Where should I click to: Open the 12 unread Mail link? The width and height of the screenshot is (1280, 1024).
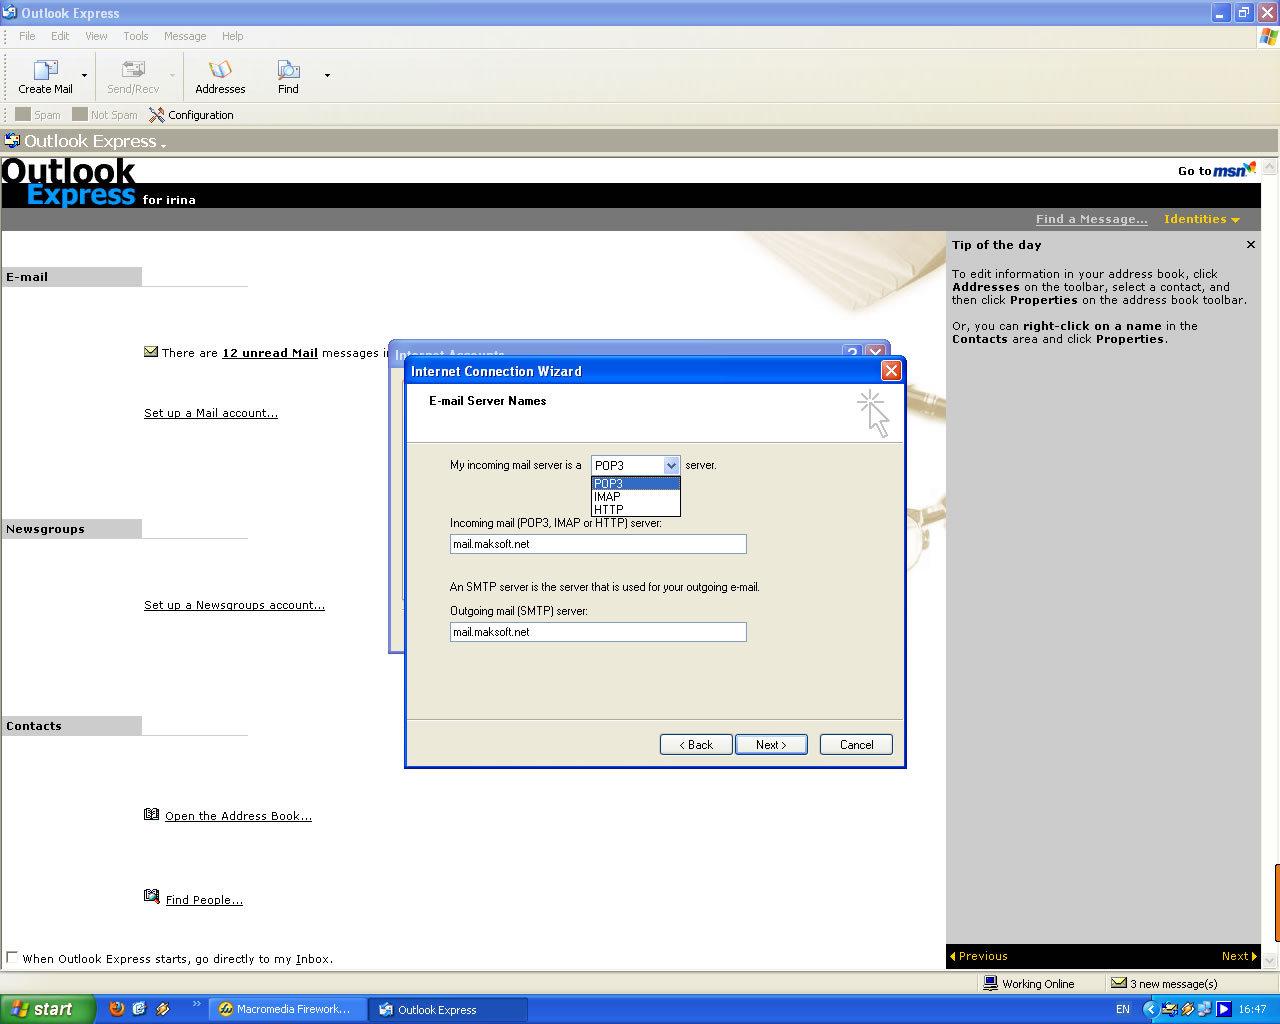tap(270, 353)
